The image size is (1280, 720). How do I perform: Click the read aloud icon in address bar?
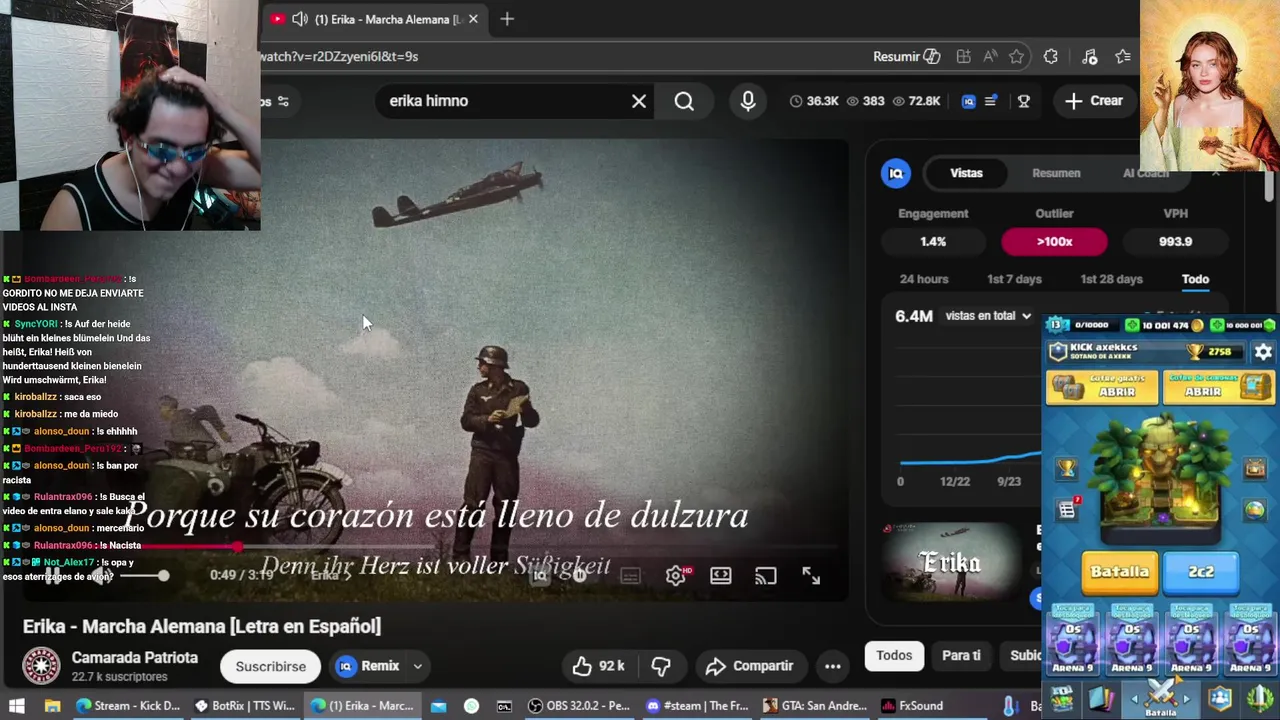point(990,57)
